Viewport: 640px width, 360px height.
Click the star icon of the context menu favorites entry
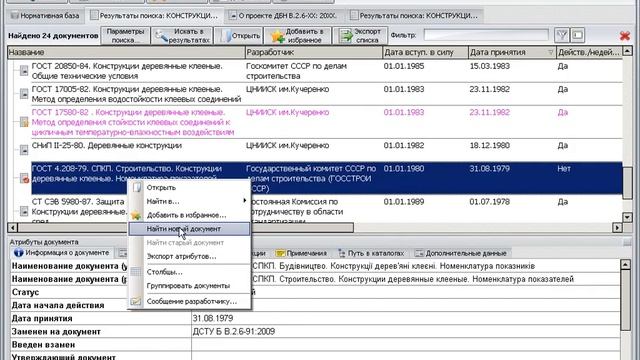pos(136,215)
